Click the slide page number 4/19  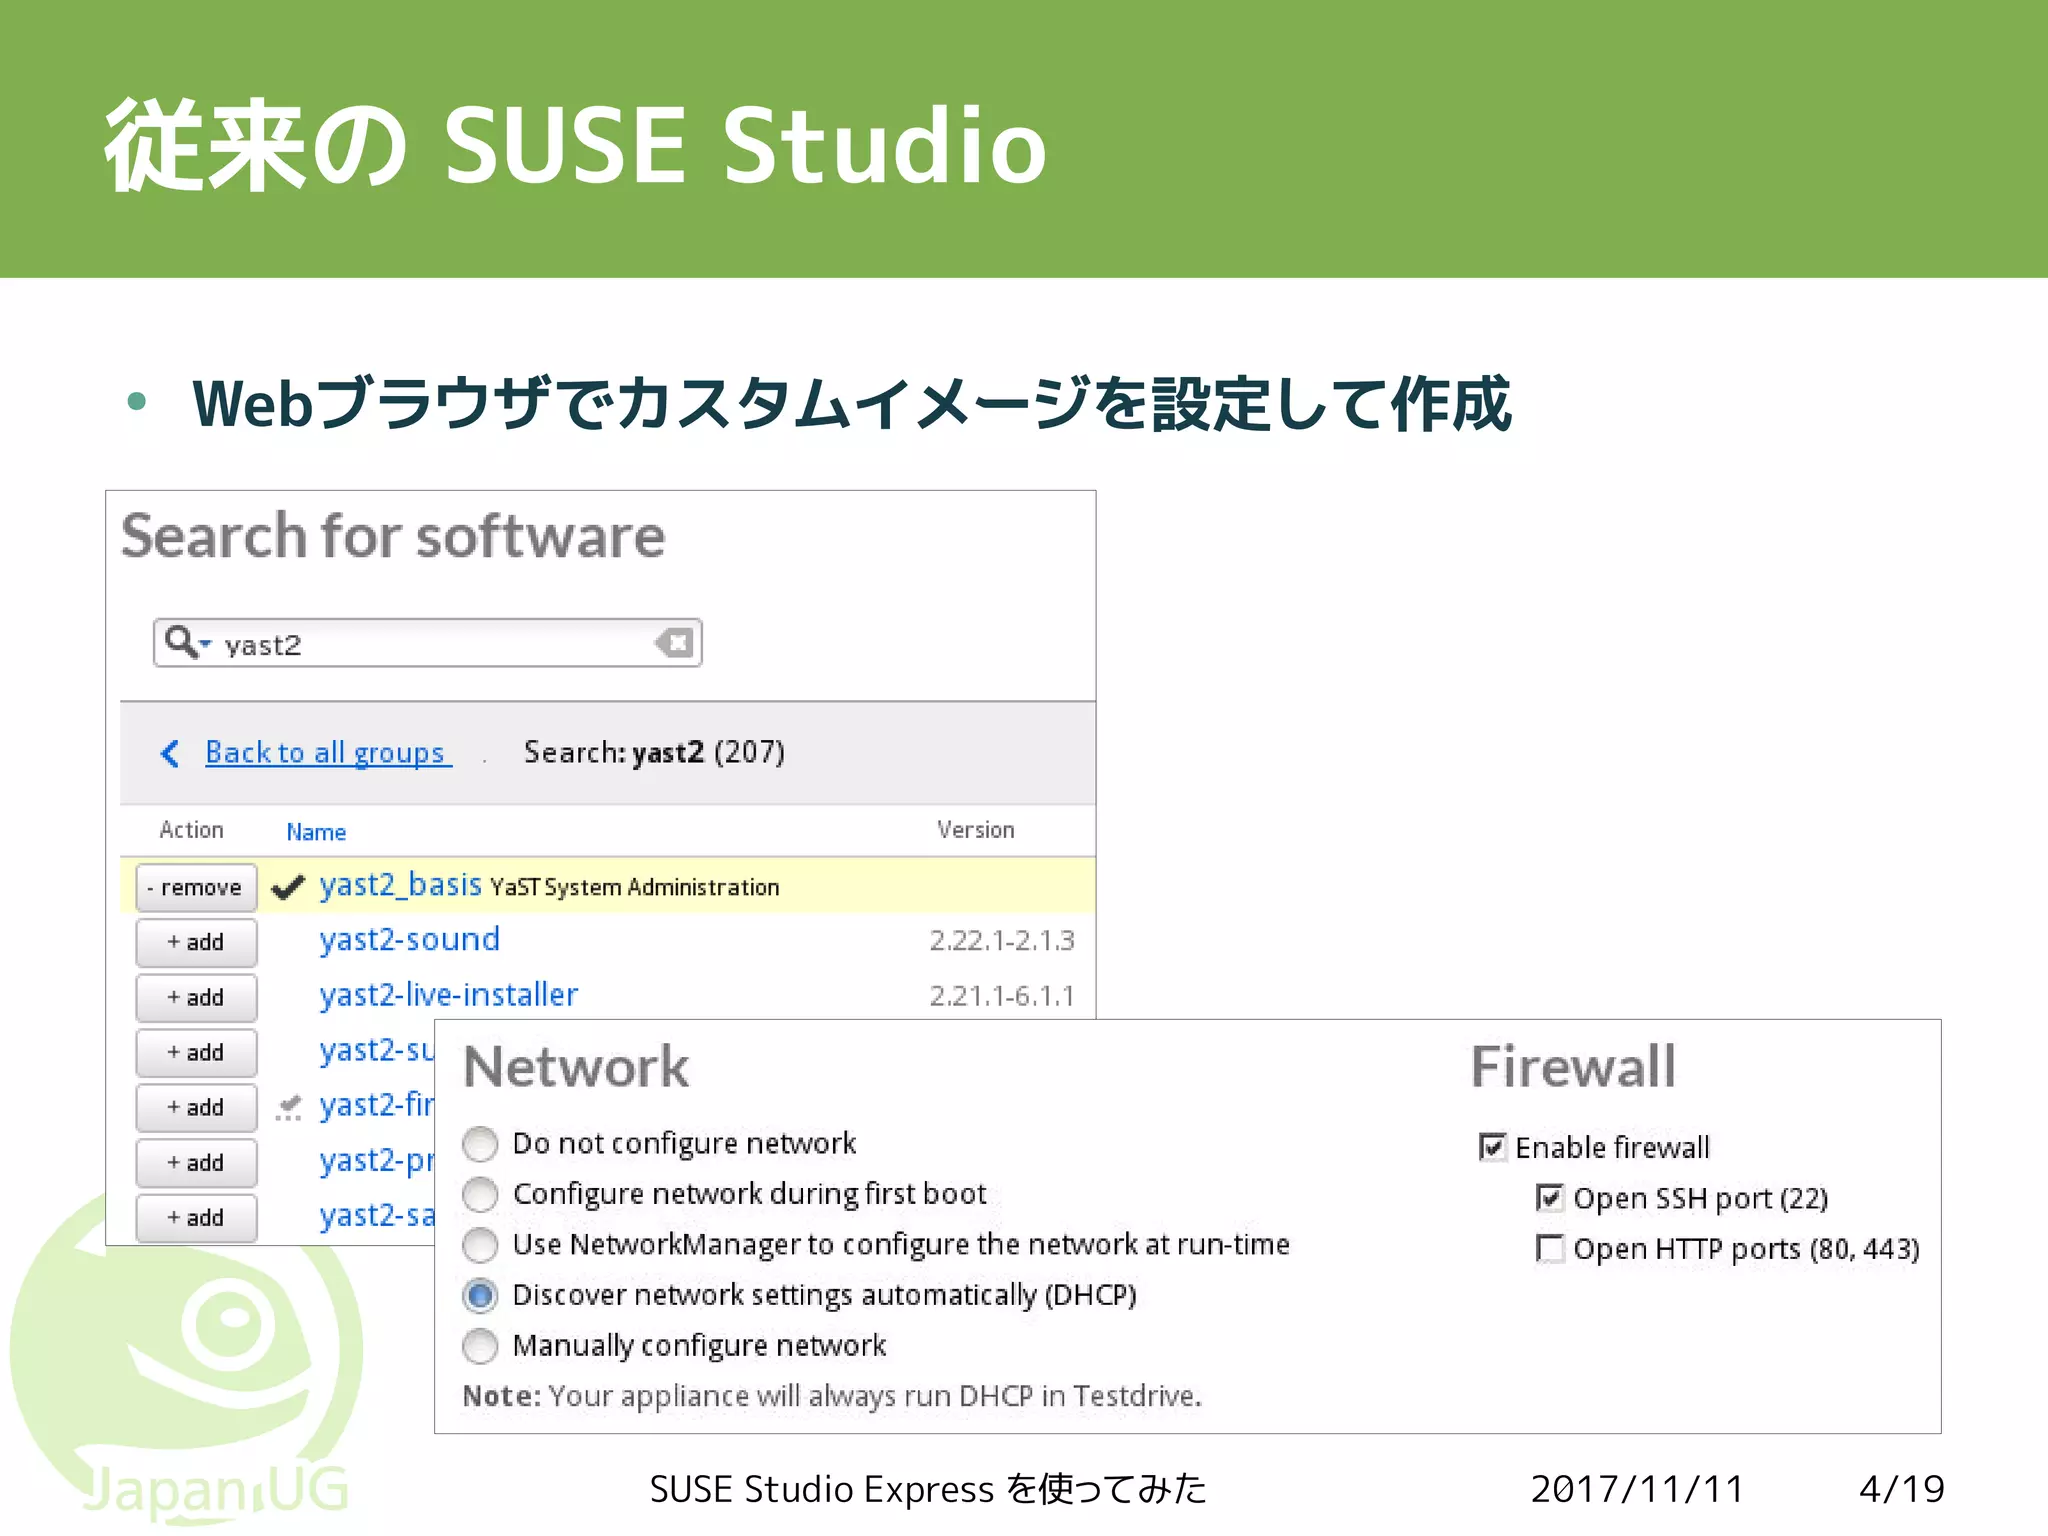(1901, 1489)
